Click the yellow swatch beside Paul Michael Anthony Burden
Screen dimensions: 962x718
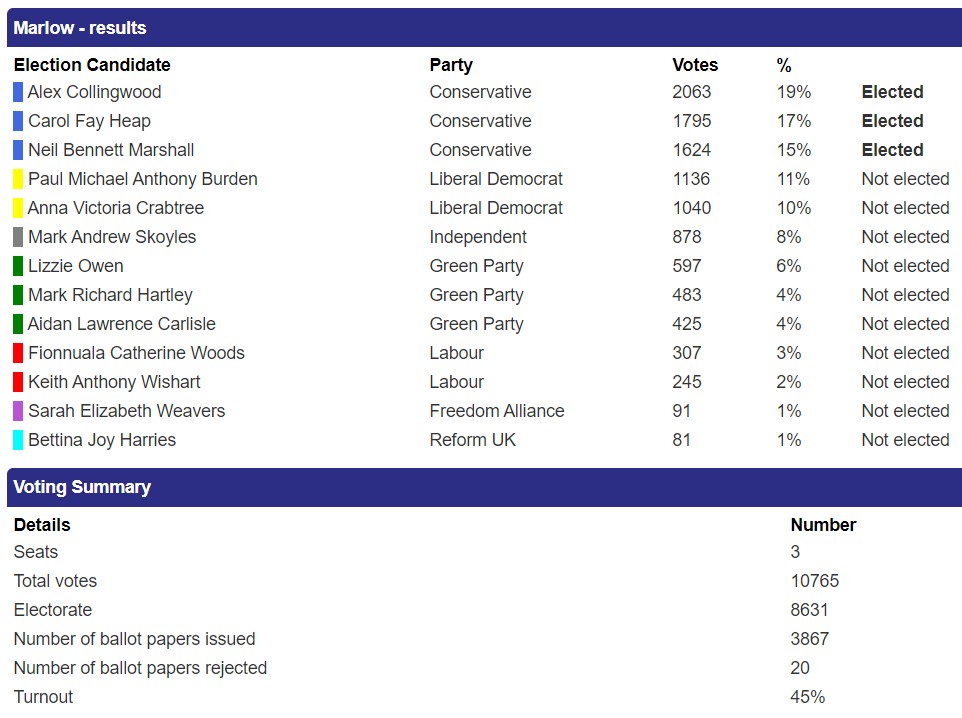pyautogui.click(x=18, y=179)
